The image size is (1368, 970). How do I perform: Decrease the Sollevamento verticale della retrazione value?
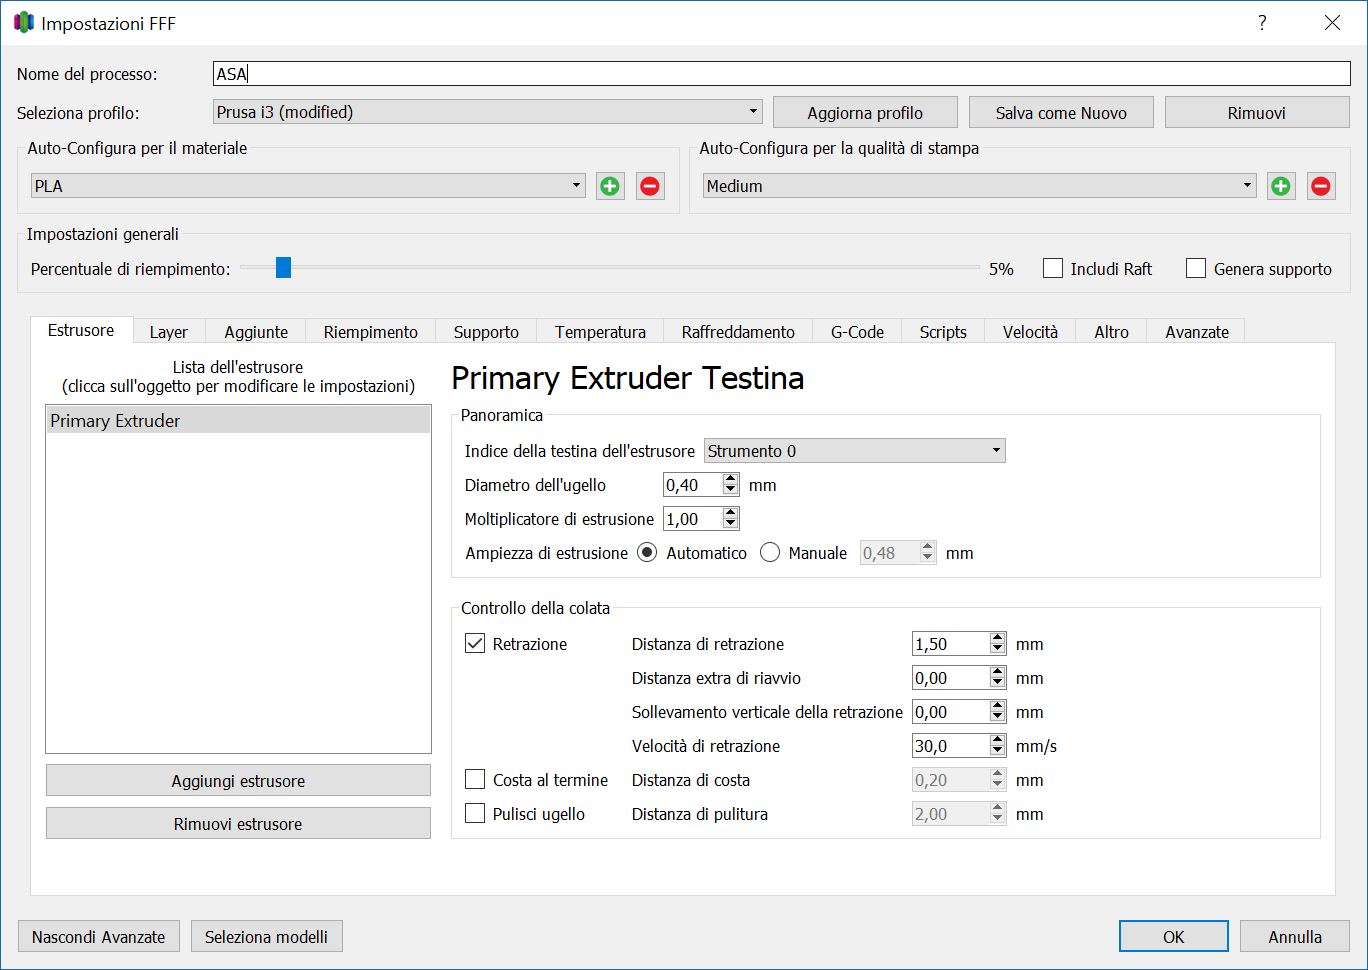[x=997, y=717]
